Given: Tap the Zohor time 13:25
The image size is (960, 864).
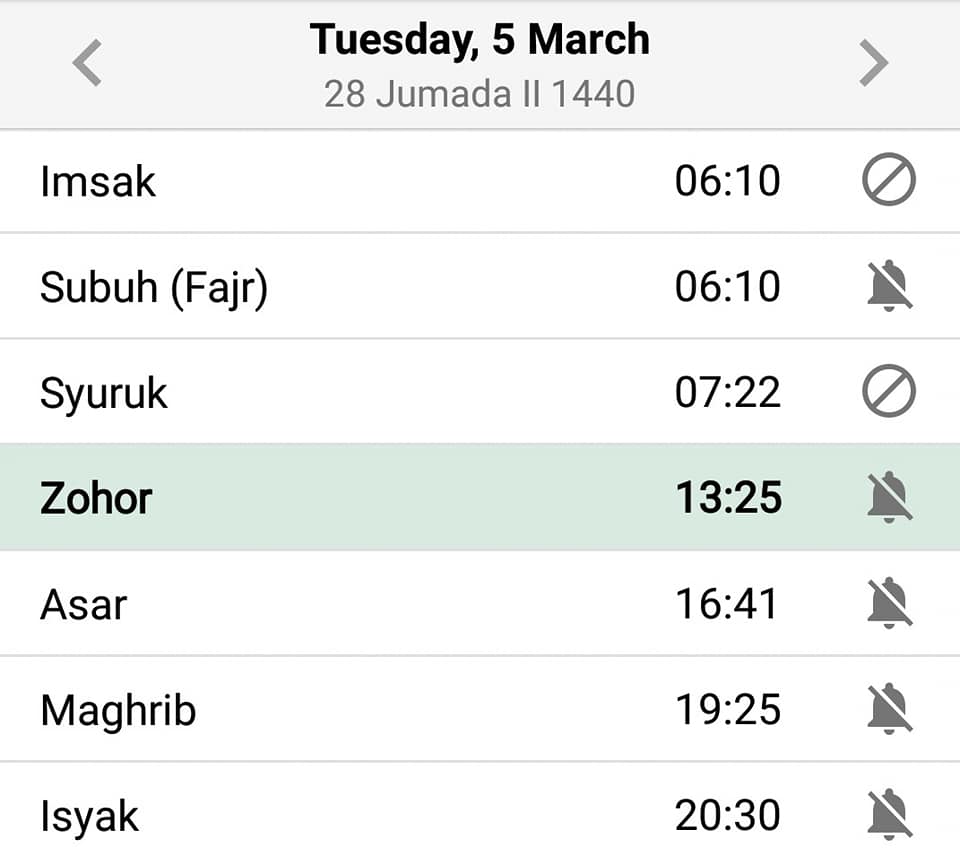Looking at the screenshot, I should (729, 497).
